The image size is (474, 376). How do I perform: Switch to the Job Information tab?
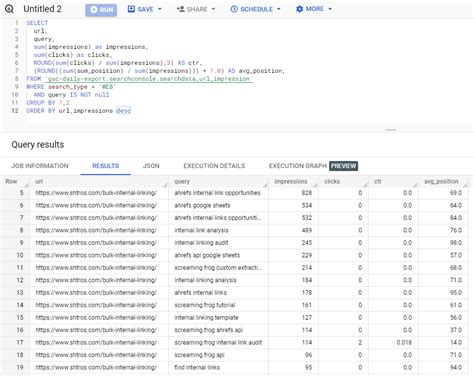pos(40,166)
